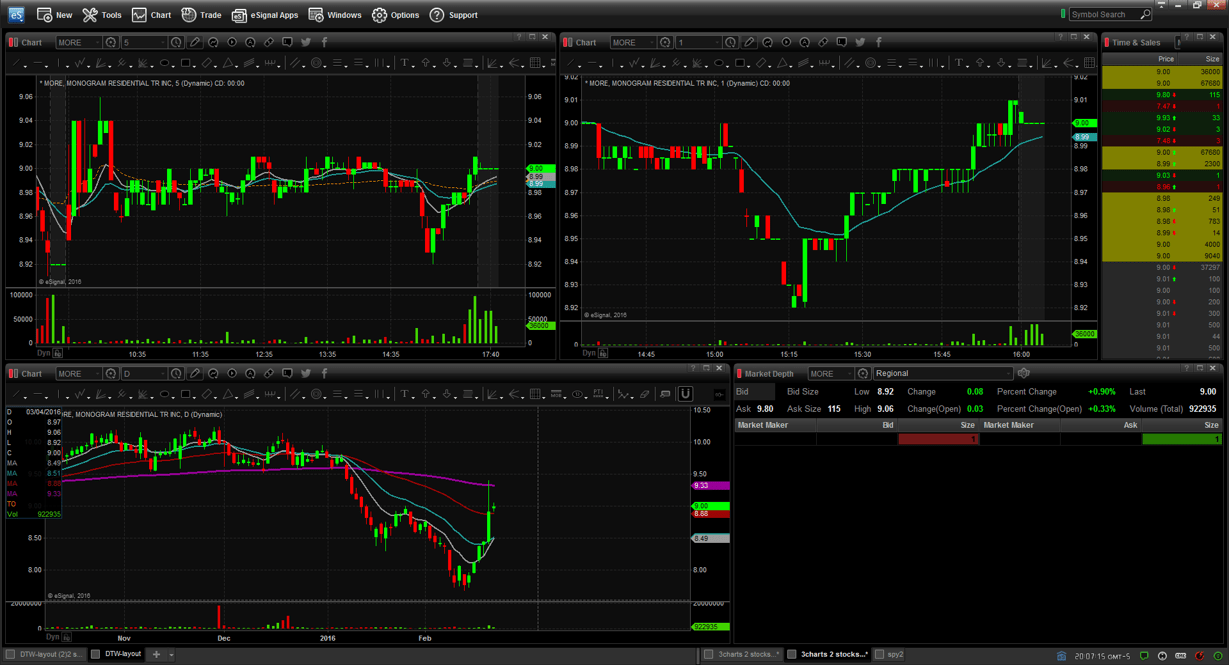The image size is (1229, 665).
Task: Select the ellipse drawing tool
Action: pyautogui.click(x=164, y=64)
